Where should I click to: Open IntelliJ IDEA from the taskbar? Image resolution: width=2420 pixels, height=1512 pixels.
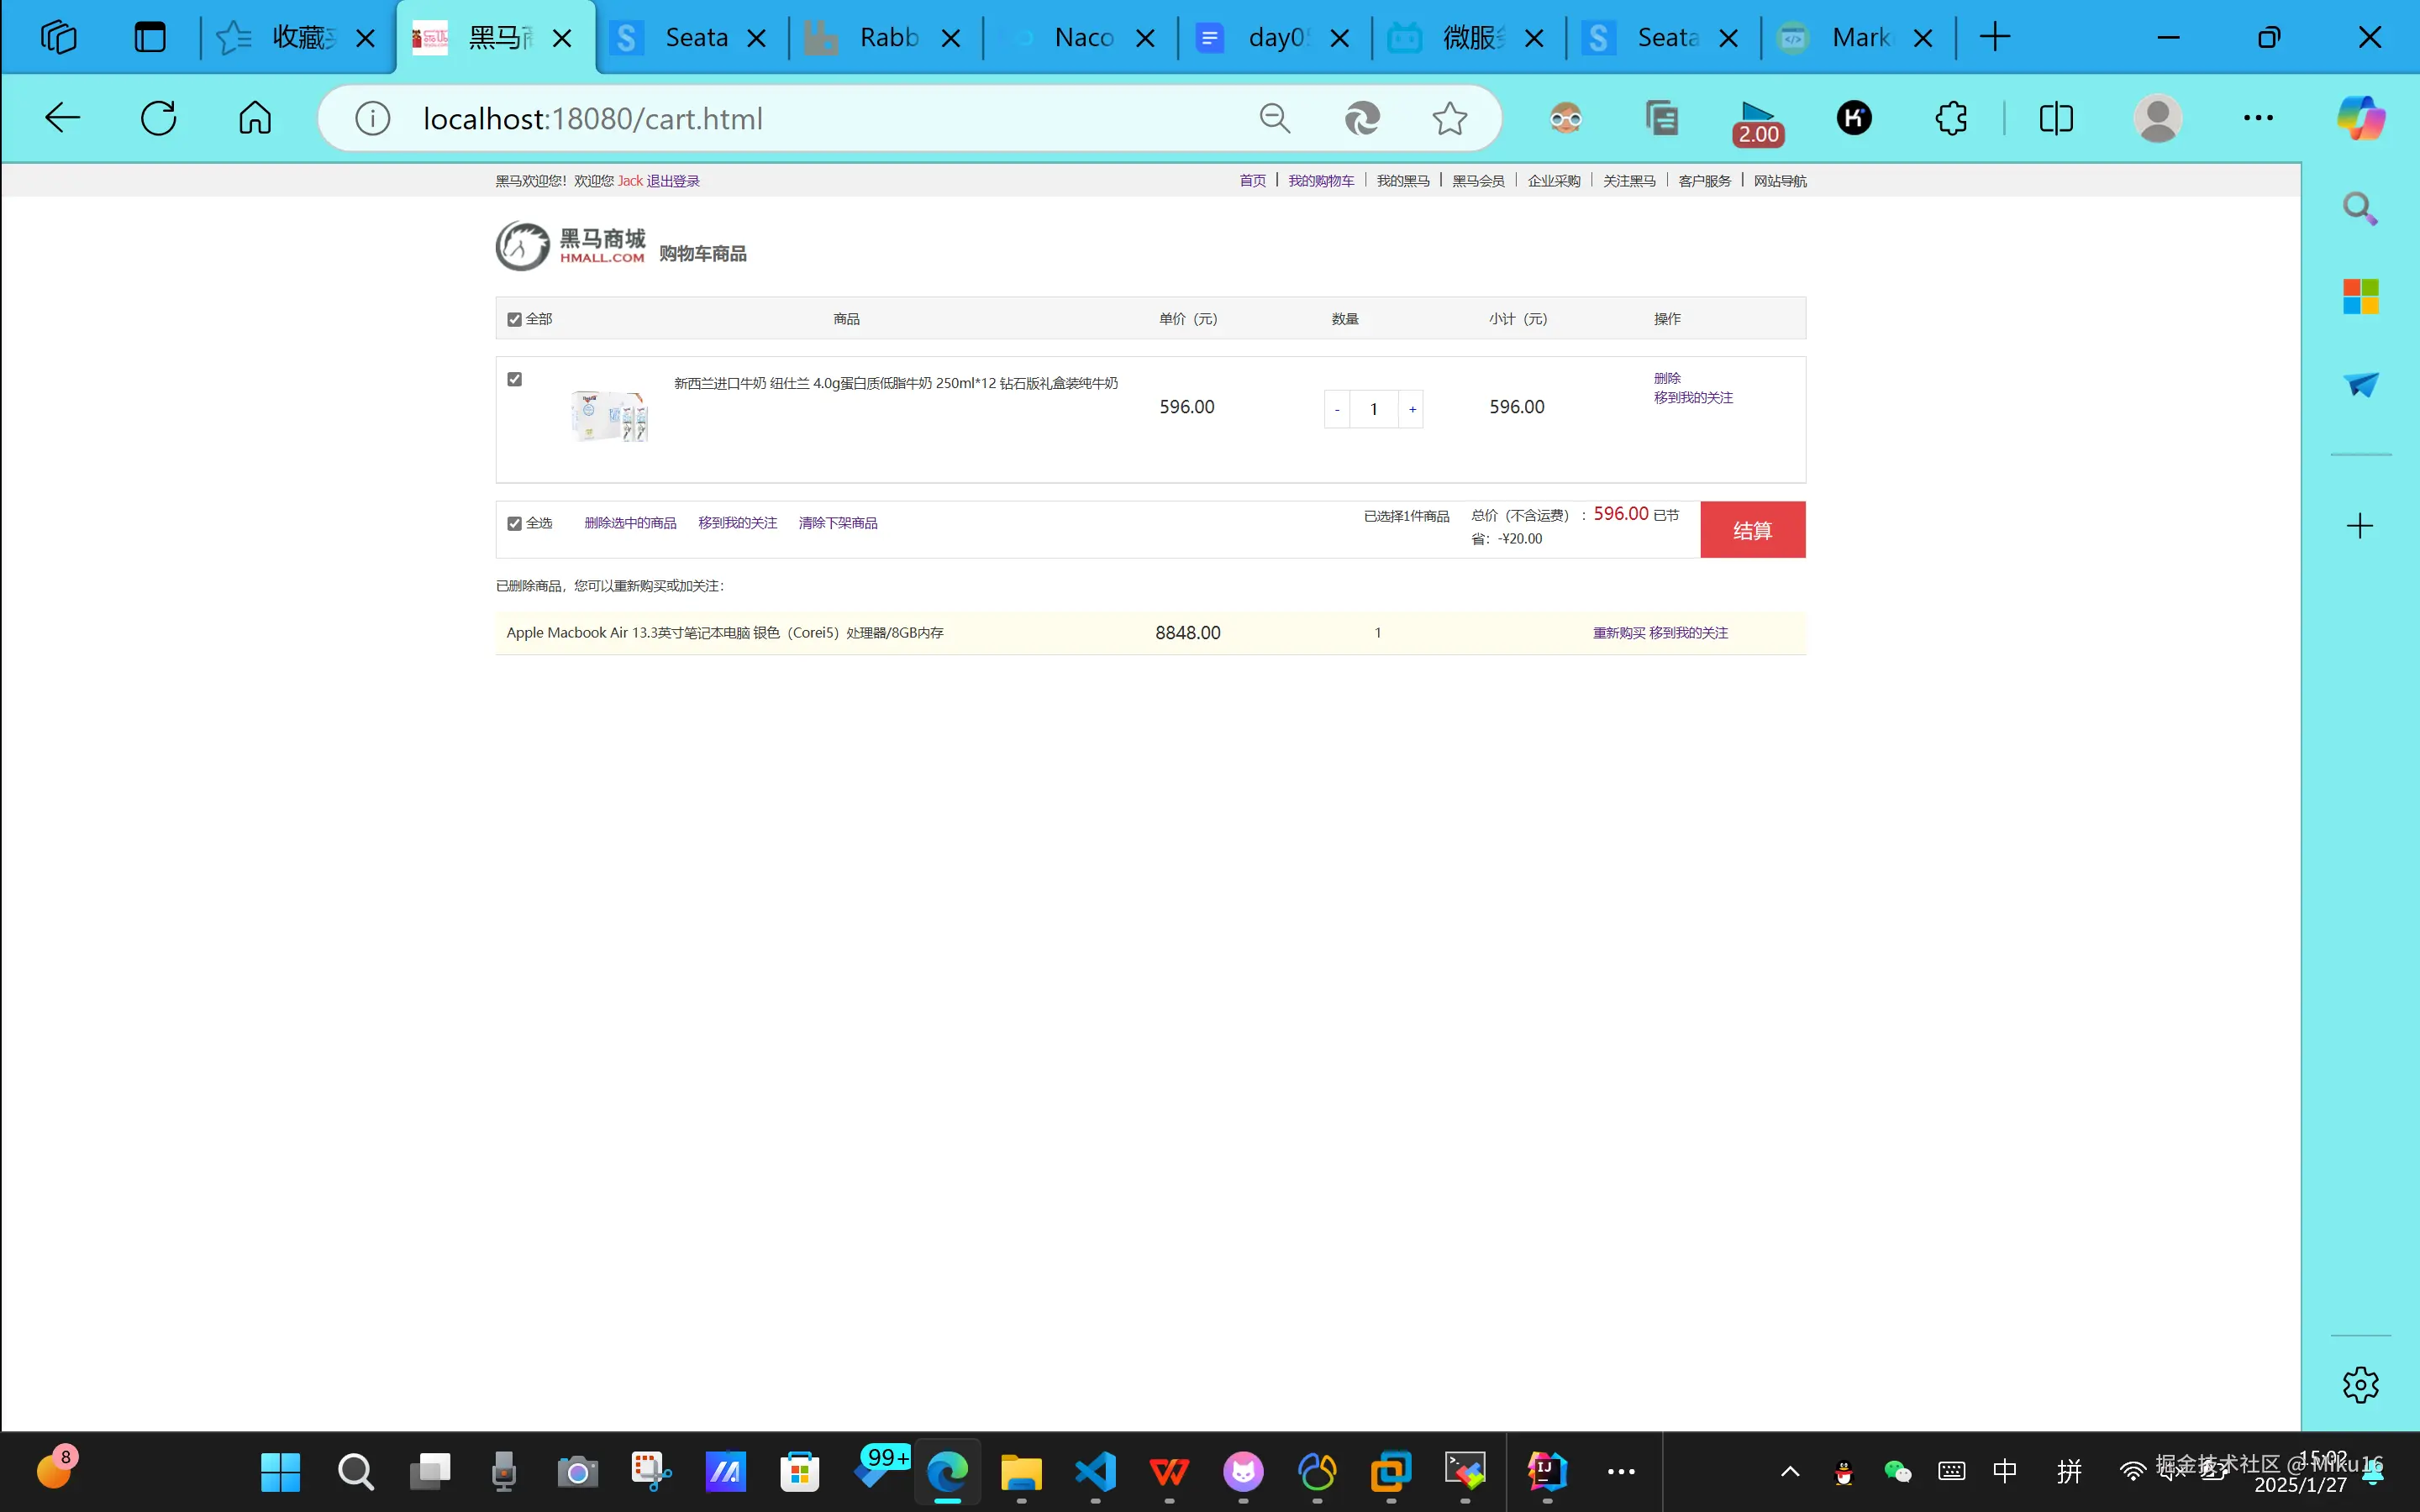(x=1546, y=1470)
